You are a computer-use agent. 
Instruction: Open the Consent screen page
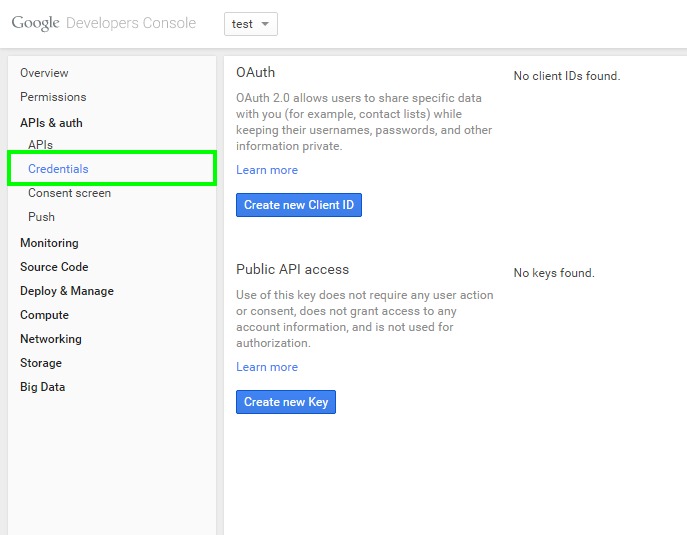(69, 193)
